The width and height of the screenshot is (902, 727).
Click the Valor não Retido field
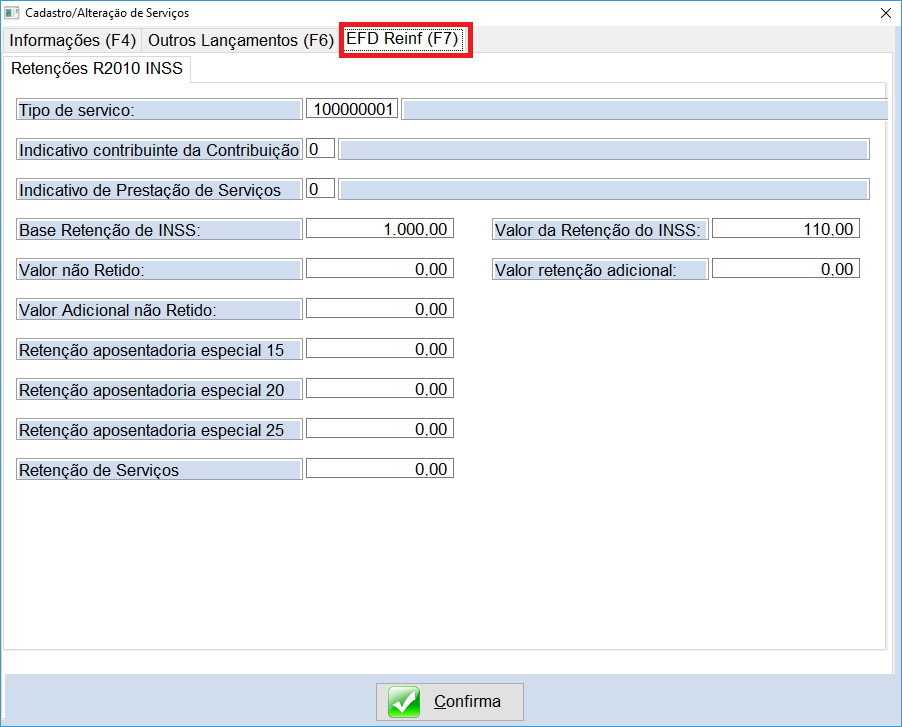pyautogui.click(x=380, y=269)
